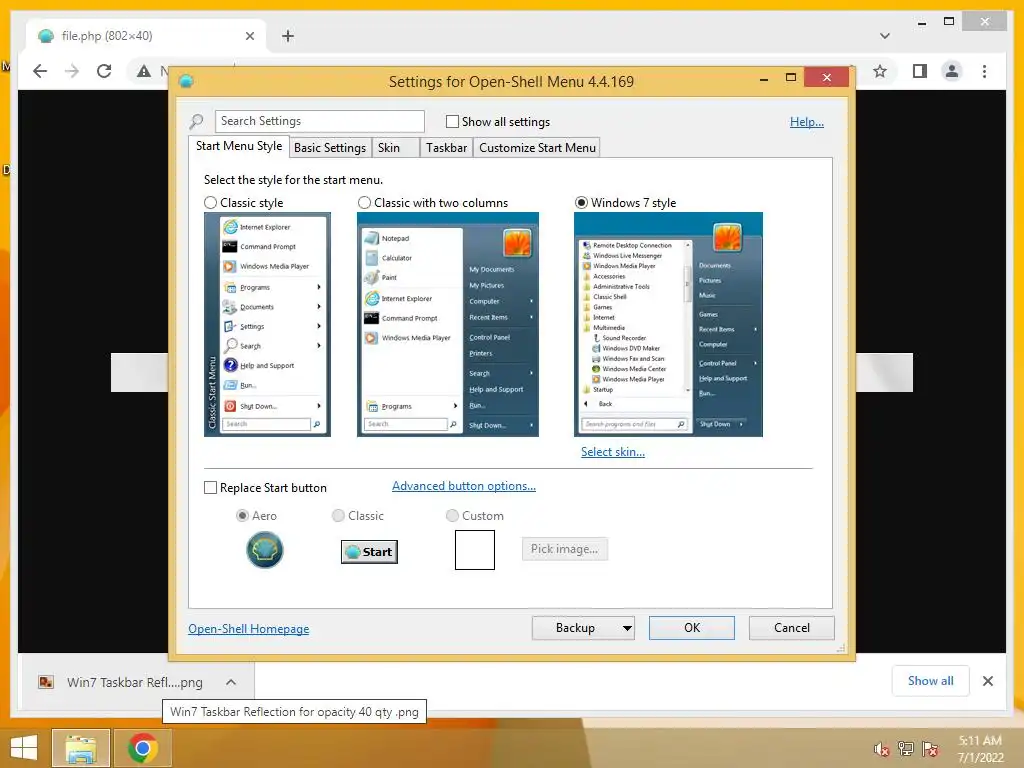Click the two-column style preview image
The image size is (1024, 768).
click(x=448, y=324)
